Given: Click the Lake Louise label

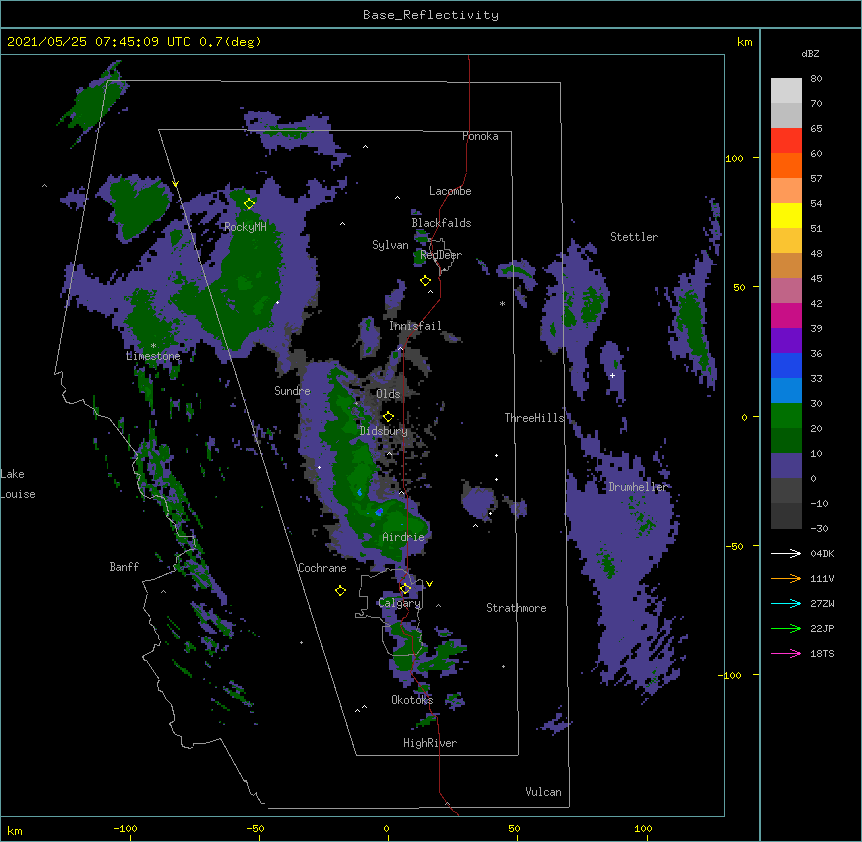Looking at the screenshot, I should coord(18,484).
